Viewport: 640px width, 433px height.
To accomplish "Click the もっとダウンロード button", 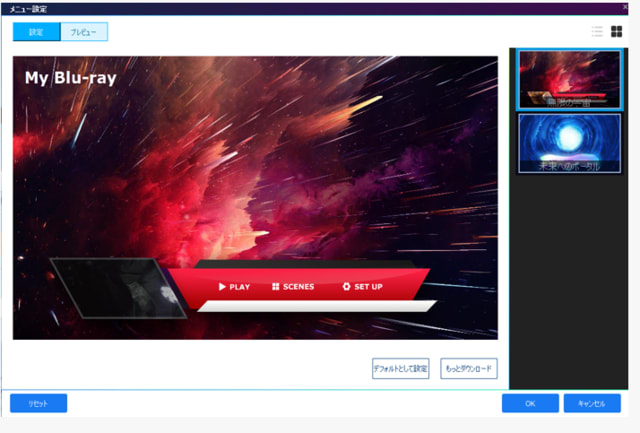I will pyautogui.click(x=469, y=369).
